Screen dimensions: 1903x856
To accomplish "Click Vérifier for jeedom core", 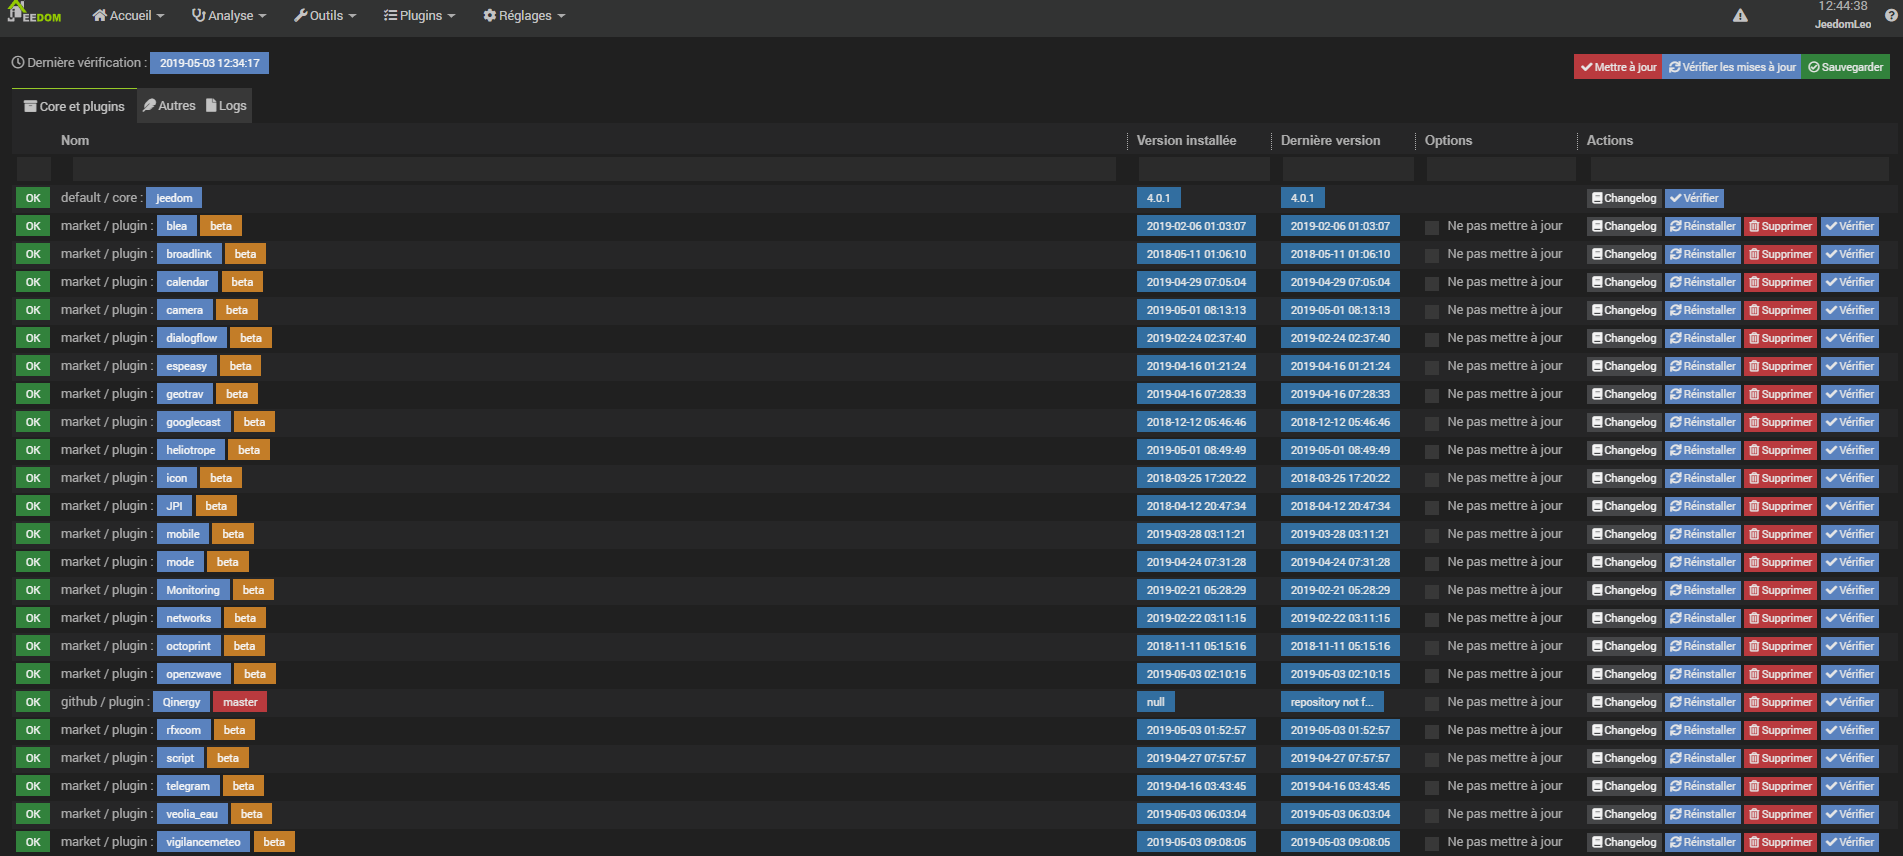I will pyautogui.click(x=1694, y=198).
